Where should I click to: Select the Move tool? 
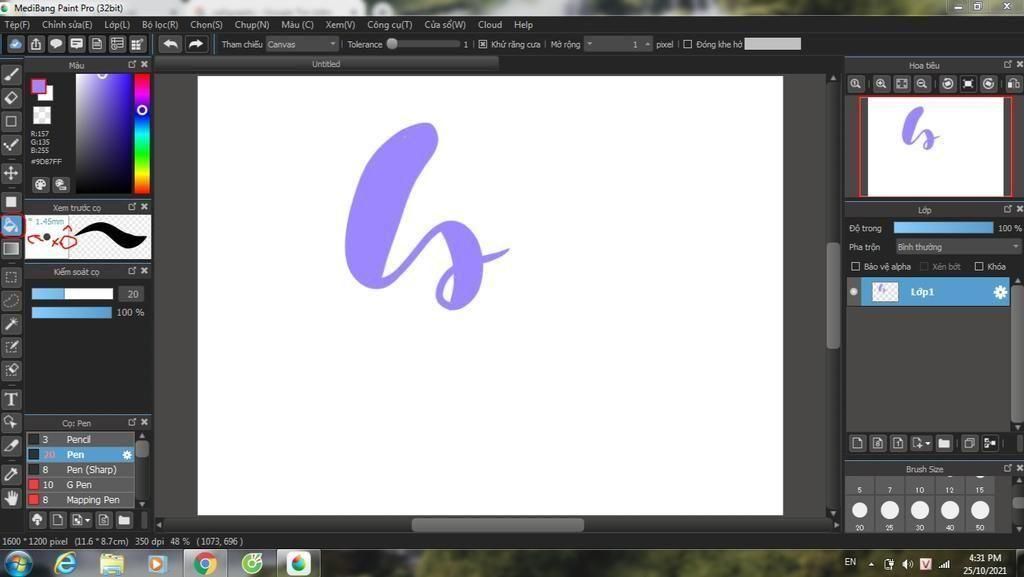(x=11, y=172)
